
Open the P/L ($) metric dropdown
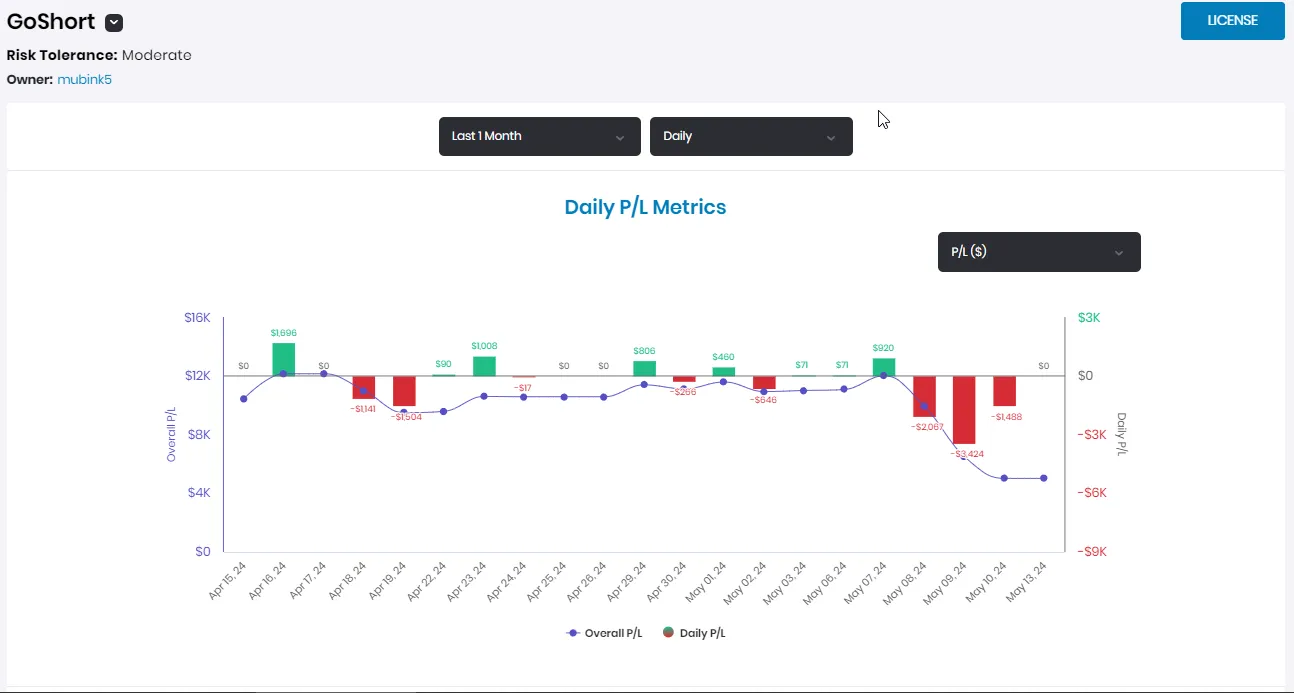1039,252
